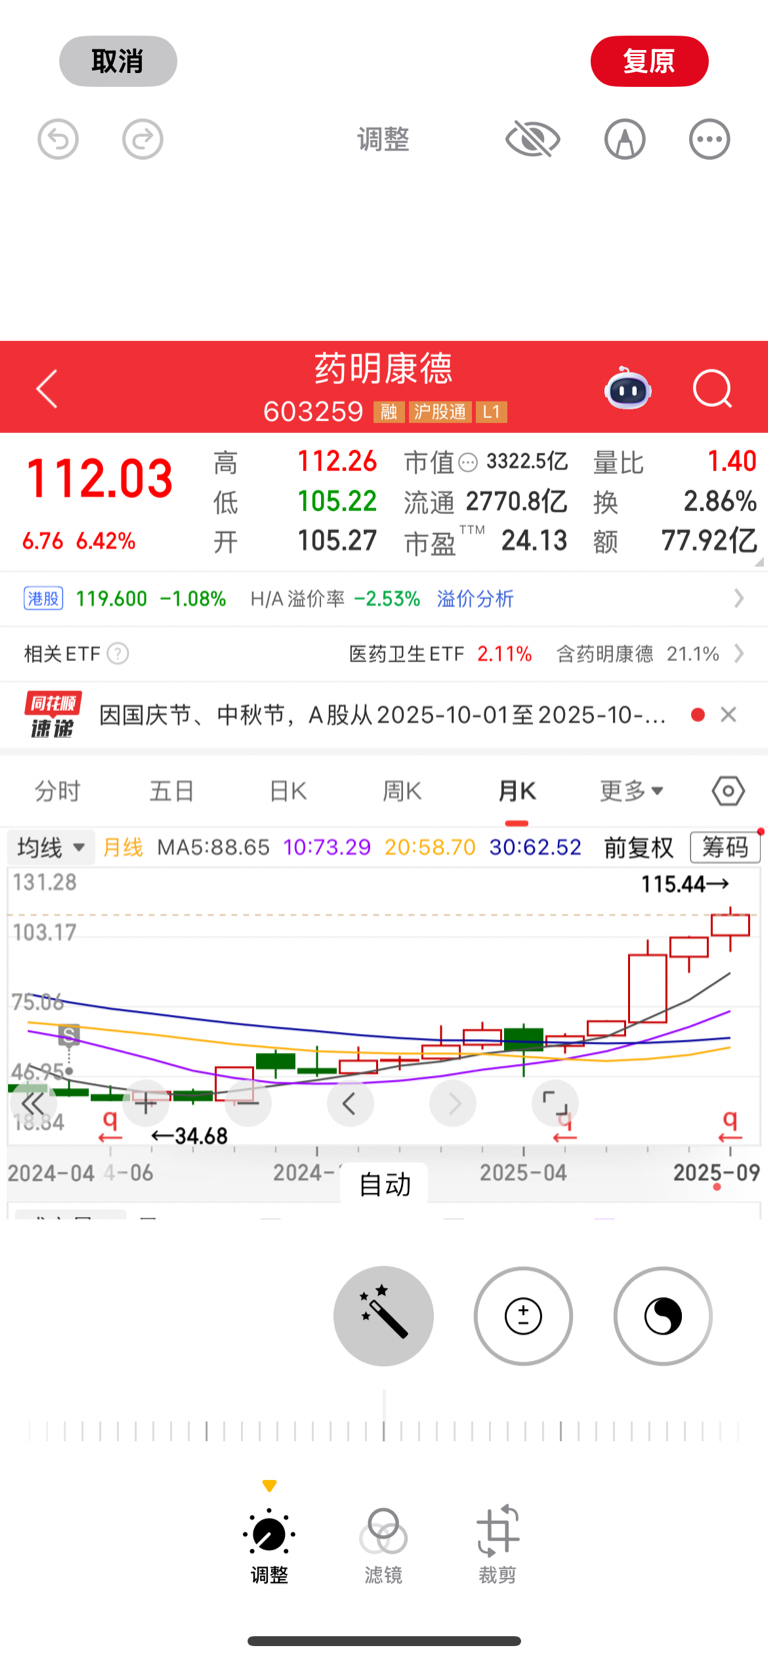Image resolution: width=768 pixels, height=1663 pixels.
Task: Tap the 融 margin trading badge
Action: [389, 412]
